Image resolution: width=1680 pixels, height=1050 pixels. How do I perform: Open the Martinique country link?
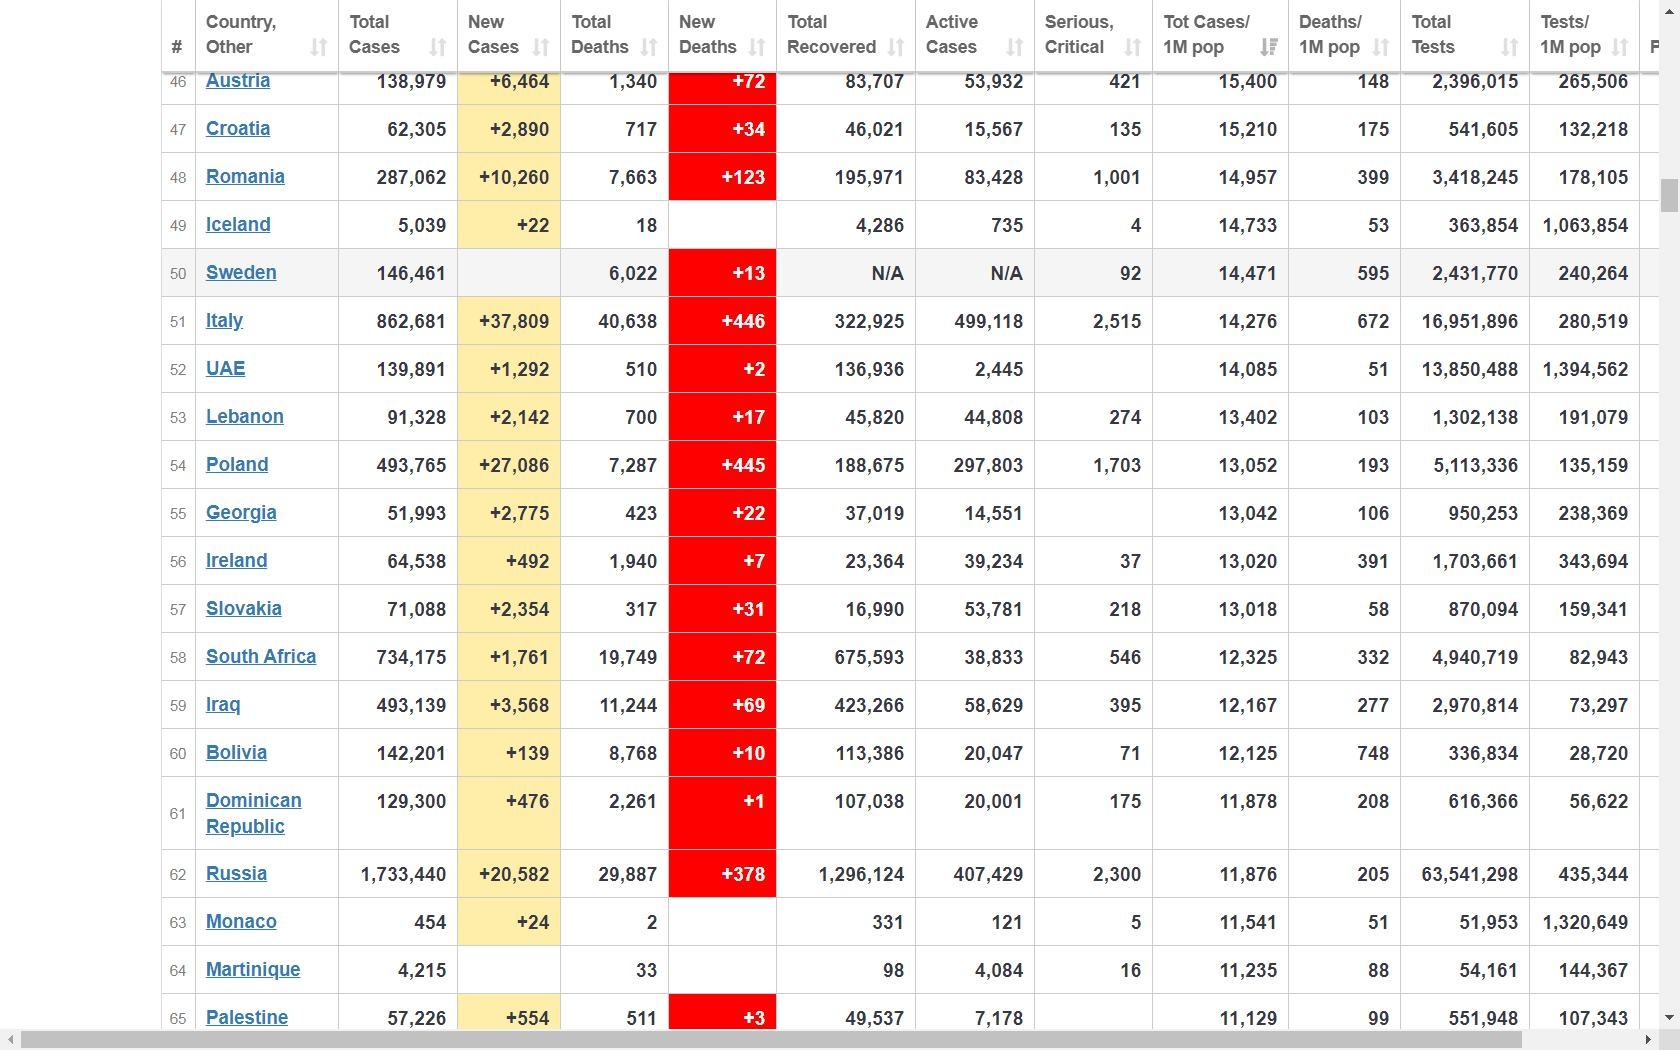click(253, 970)
